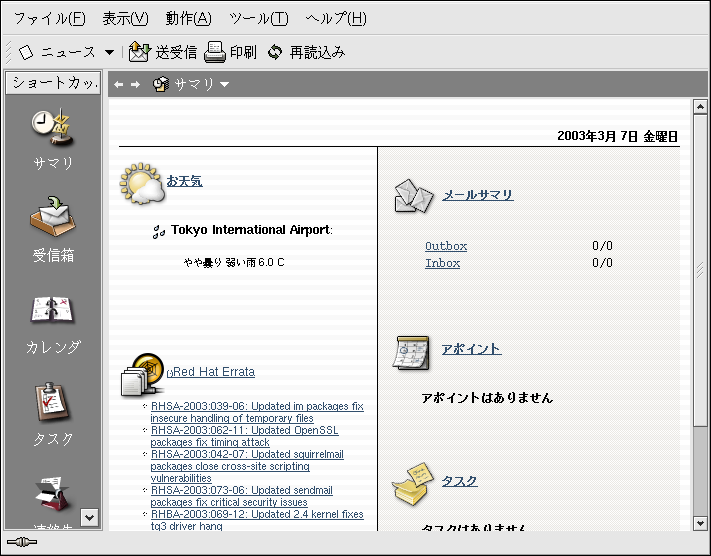The image size is (711, 556).
Task: Click the mail summary envelope icon
Action: [412, 196]
